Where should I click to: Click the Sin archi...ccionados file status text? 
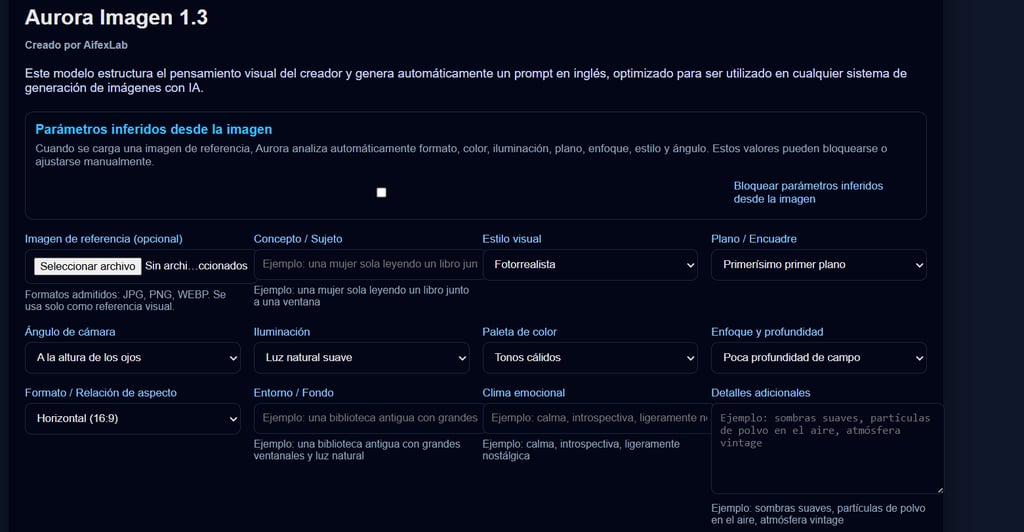[x=196, y=266]
